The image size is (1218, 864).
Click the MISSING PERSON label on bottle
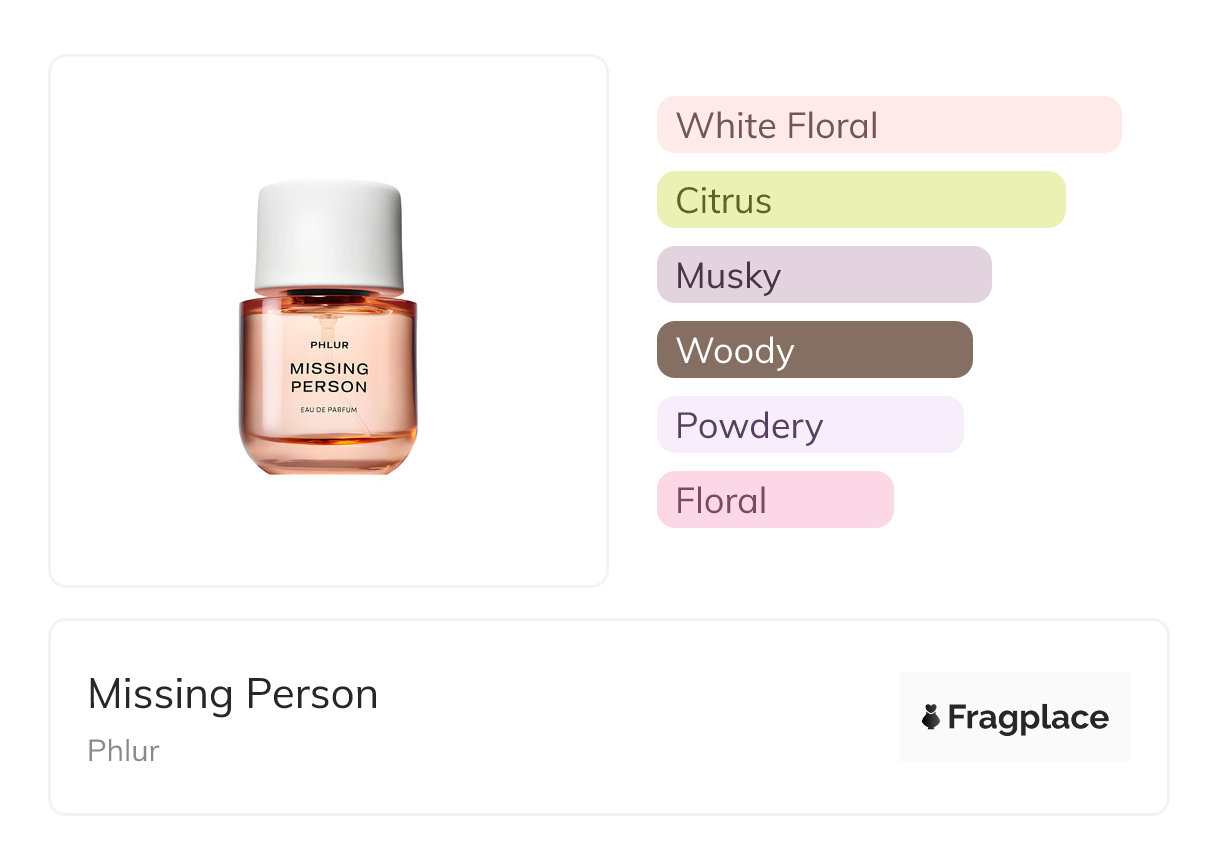point(329,378)
